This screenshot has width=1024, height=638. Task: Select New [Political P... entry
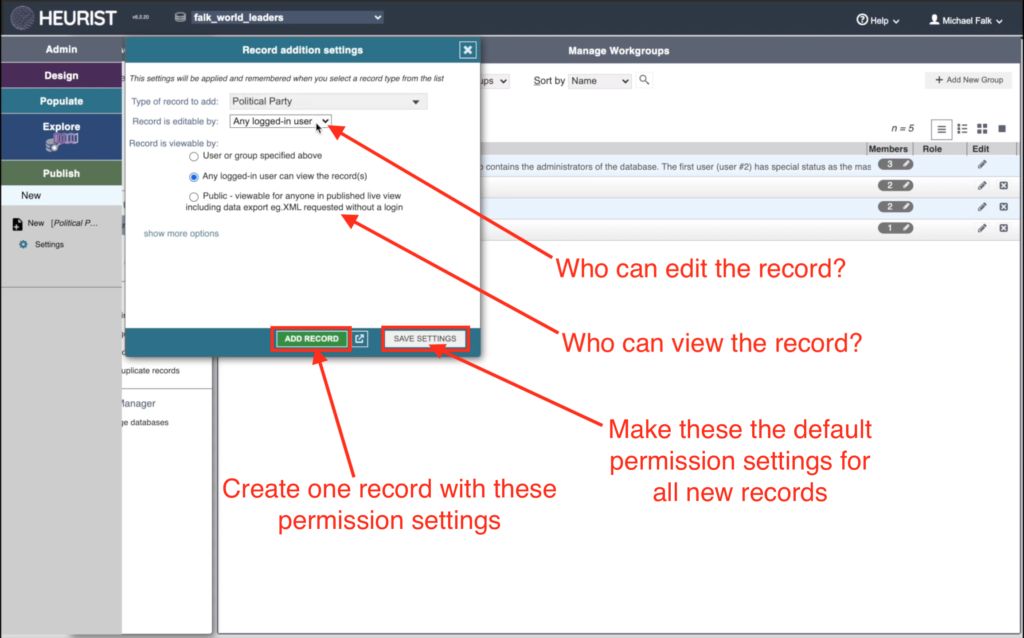pyautogui.click(x=63, y=223)
